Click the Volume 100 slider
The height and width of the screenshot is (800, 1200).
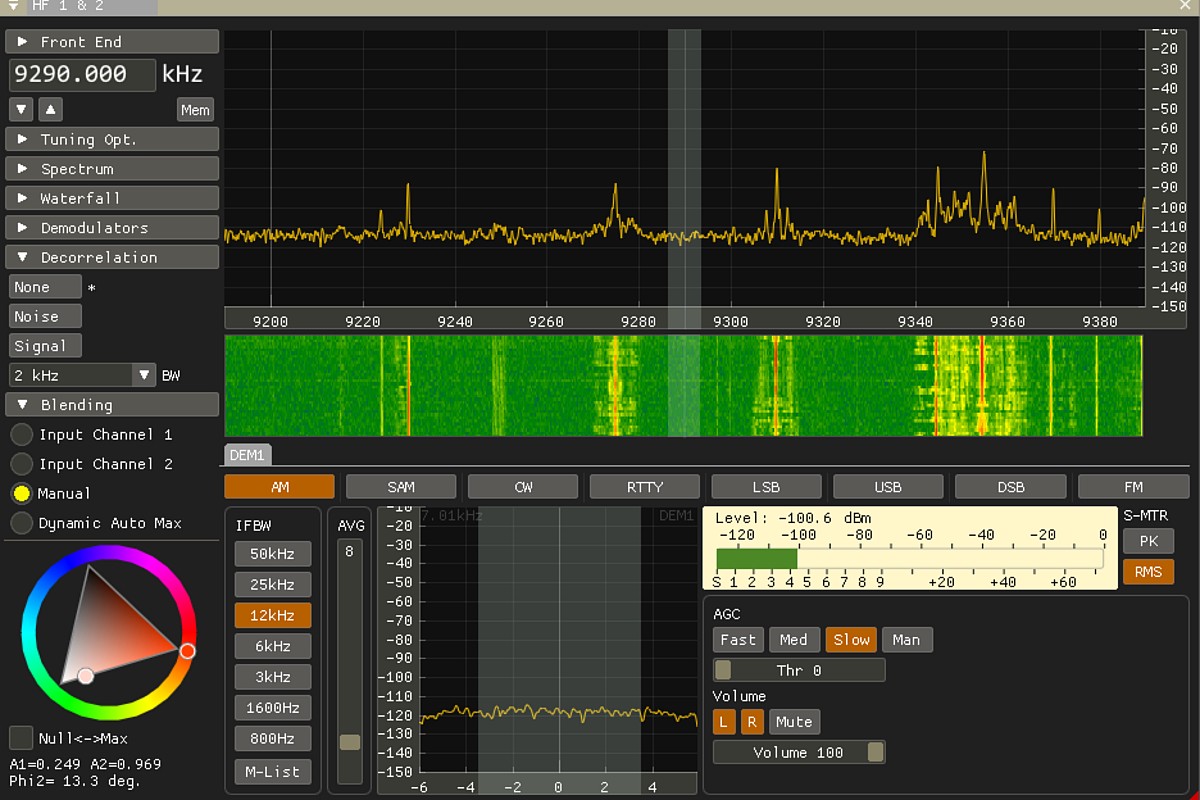click(x=798, y=752)
